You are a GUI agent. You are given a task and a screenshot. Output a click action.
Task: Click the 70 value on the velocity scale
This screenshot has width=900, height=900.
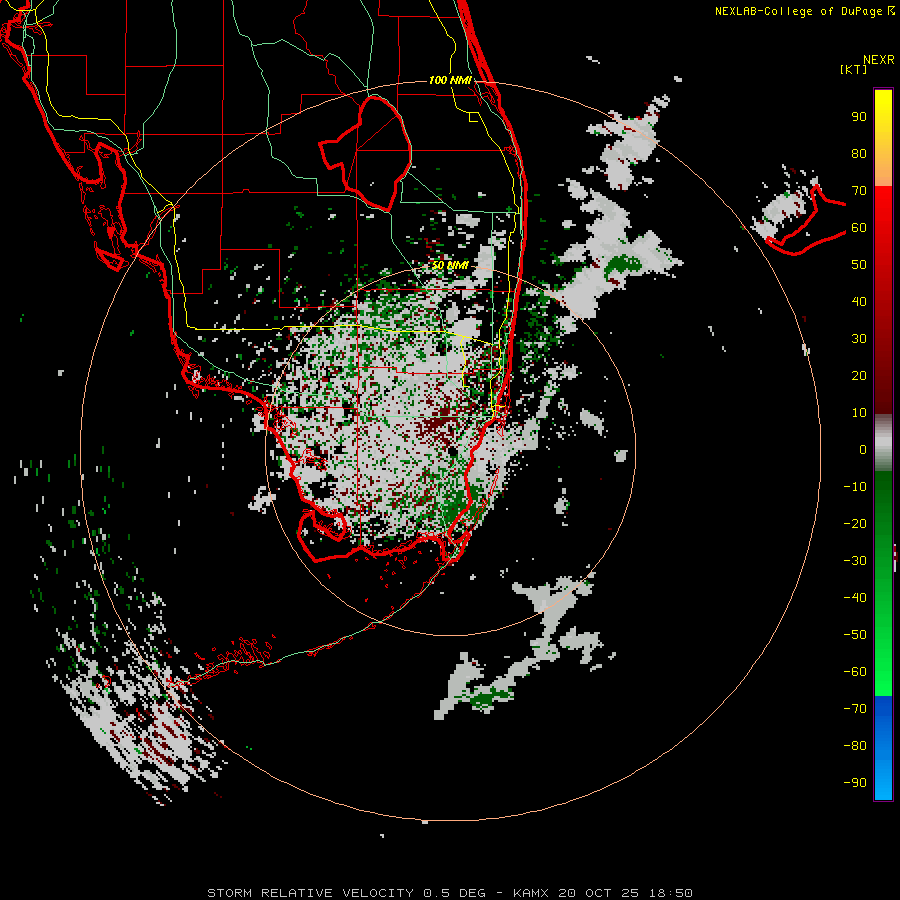859,191
